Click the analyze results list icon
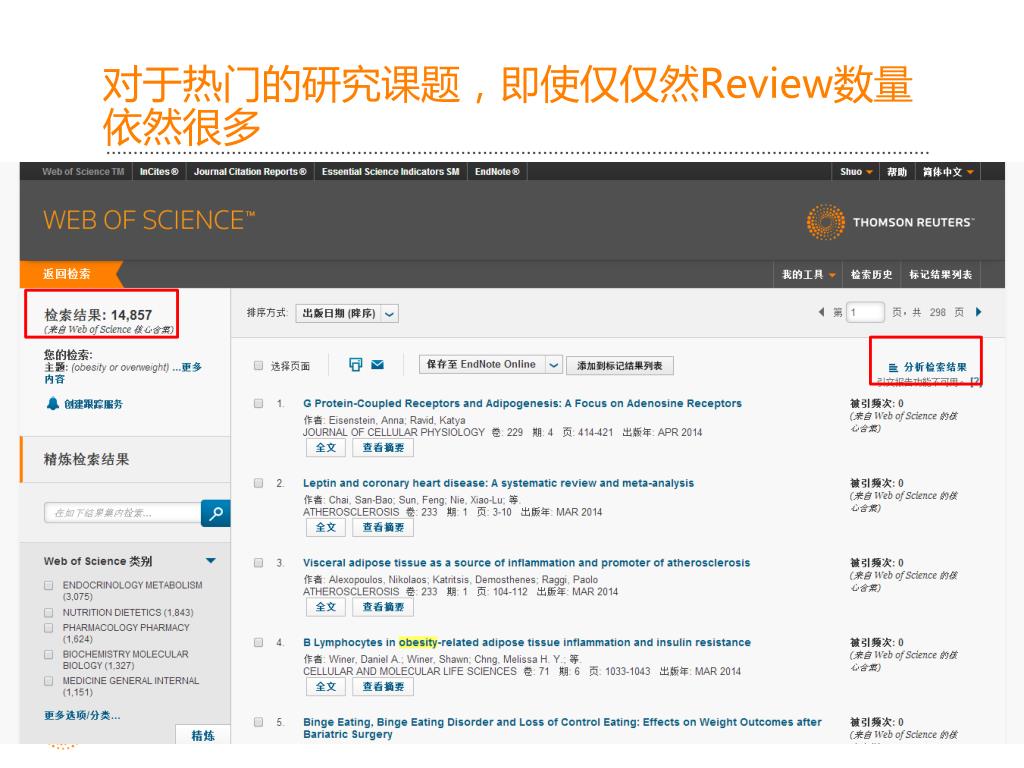Screen dimensions: 1024x768 (893, 368)
